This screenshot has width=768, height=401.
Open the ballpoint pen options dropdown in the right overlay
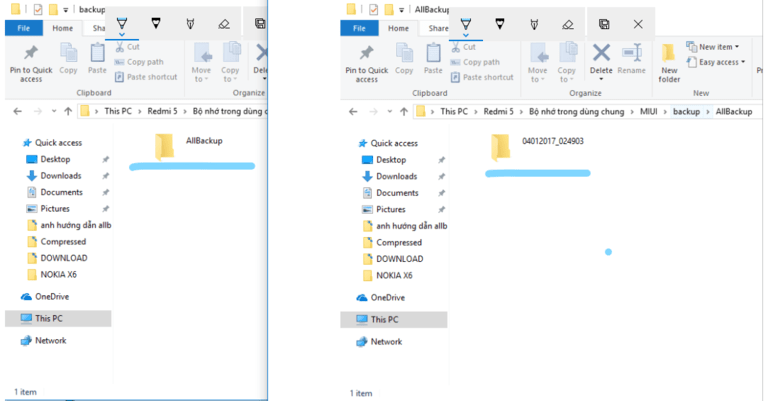coord(466,35)
